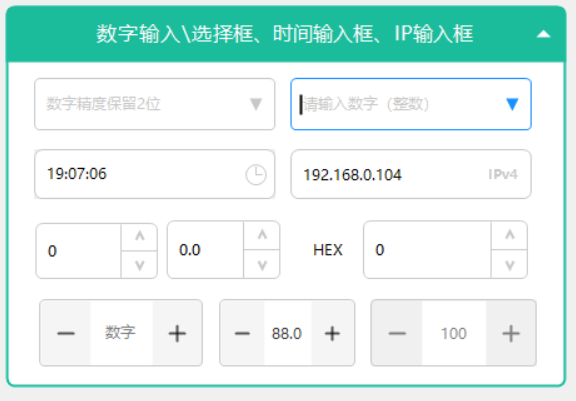Click the HEX spinbox value field

(x=428, y=250)
